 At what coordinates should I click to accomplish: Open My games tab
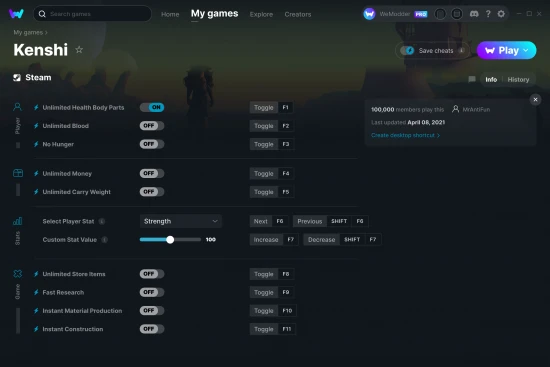click(x=214, y=14)
